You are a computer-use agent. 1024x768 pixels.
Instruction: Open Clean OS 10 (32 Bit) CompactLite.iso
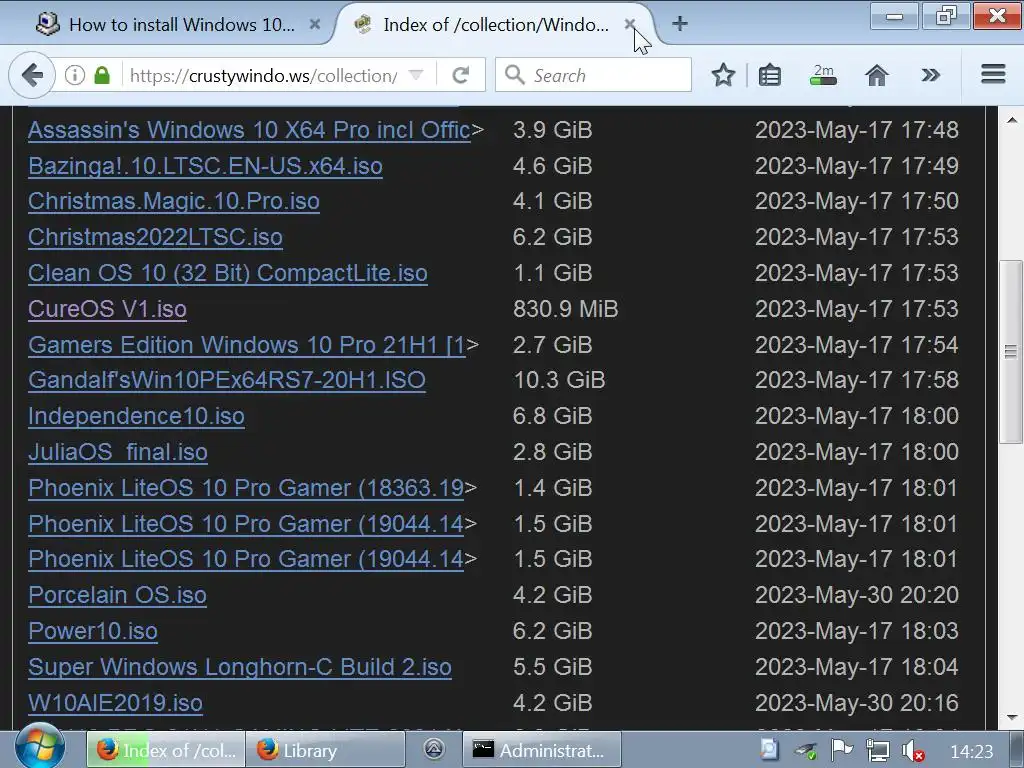coord(228,273)
